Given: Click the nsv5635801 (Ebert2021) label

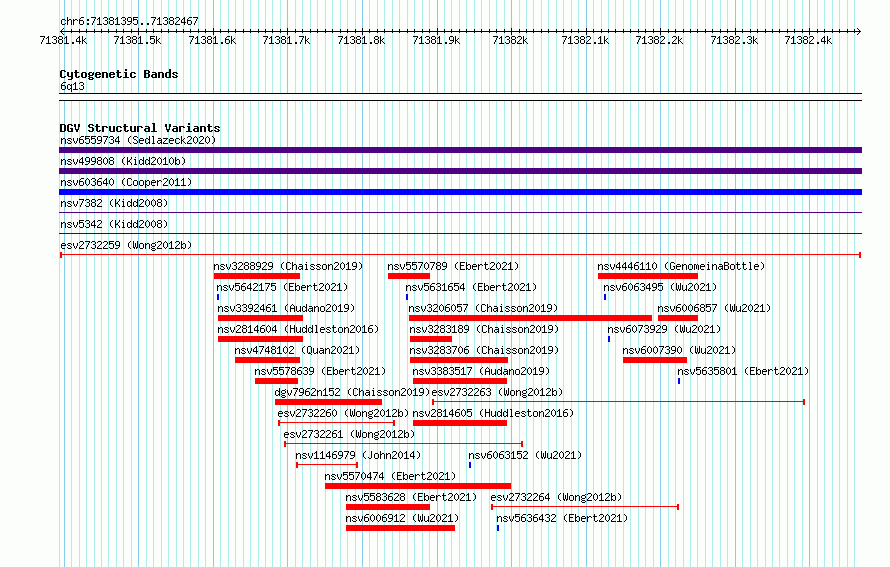Looking at the screenshot, I should pos(743,371).
